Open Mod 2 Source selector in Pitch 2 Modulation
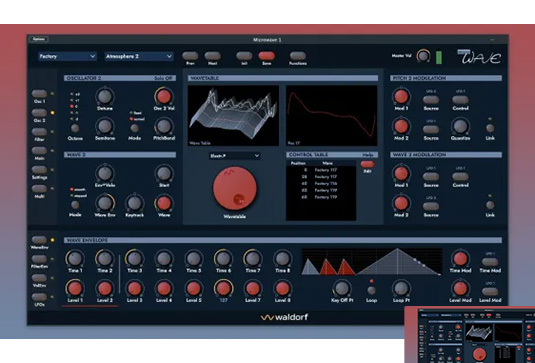Screen dimensions: 535x363 [x=431, y=129]
